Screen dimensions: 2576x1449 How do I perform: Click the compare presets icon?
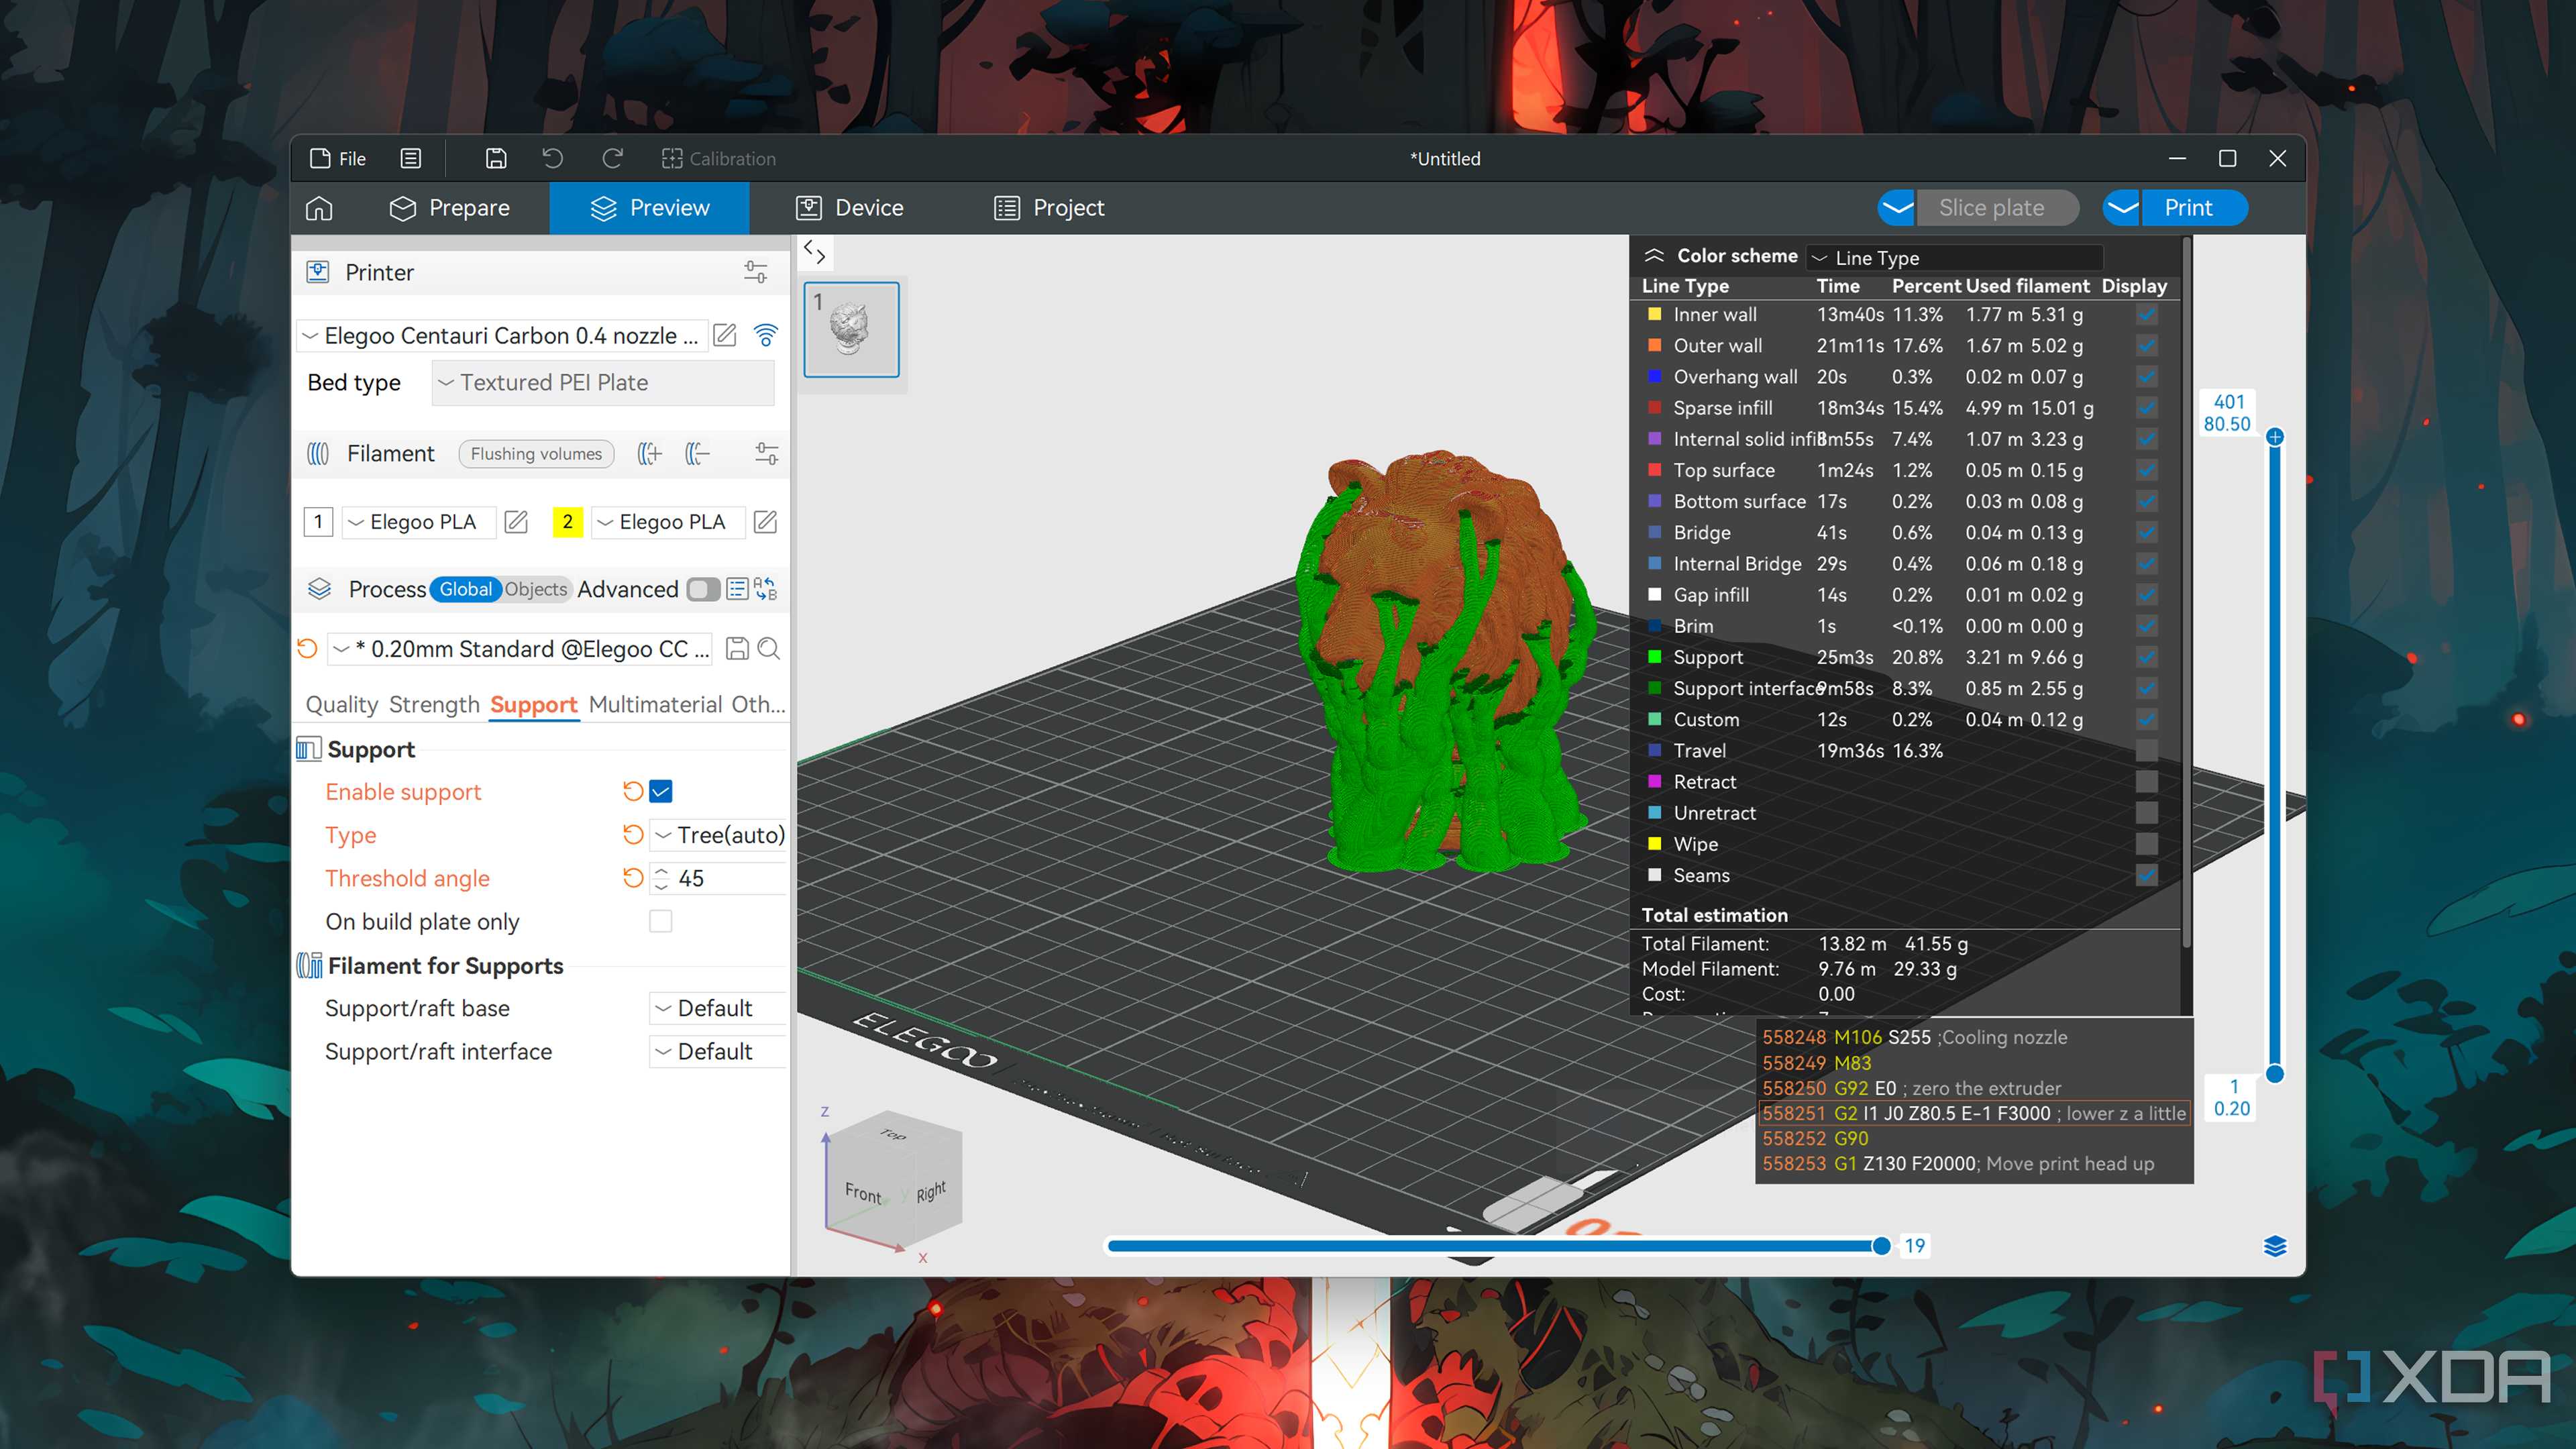pos(766,589)
